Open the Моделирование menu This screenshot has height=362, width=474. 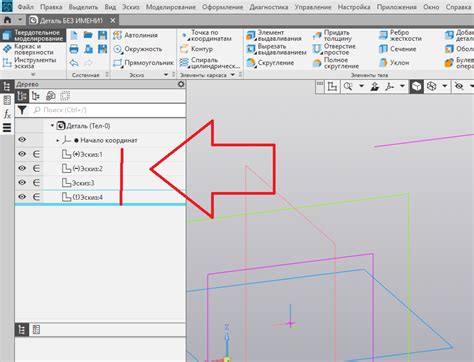[x=171, y=7]
